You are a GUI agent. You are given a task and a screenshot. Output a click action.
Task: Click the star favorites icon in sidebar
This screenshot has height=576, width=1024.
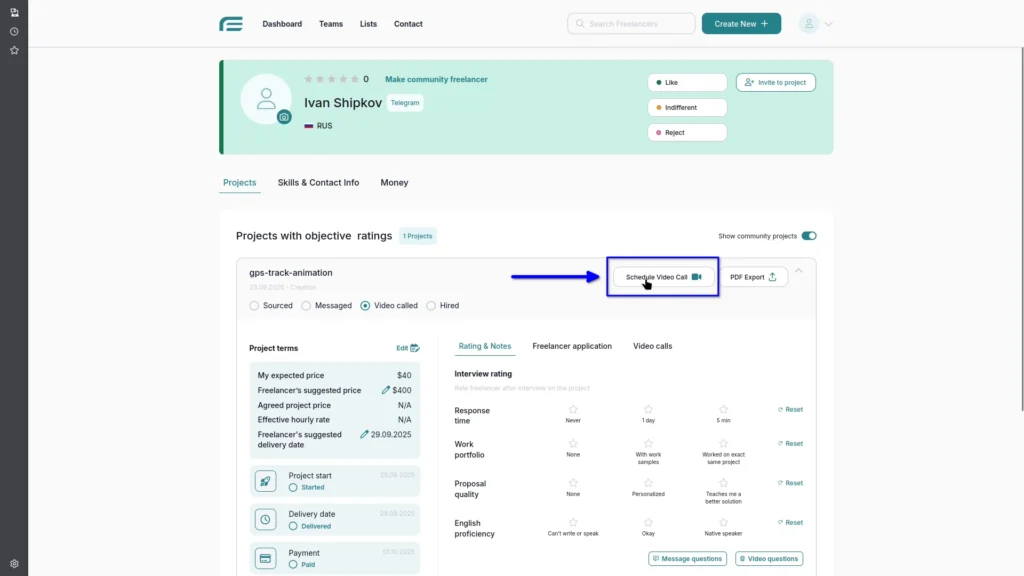click(x=14, y=48)
